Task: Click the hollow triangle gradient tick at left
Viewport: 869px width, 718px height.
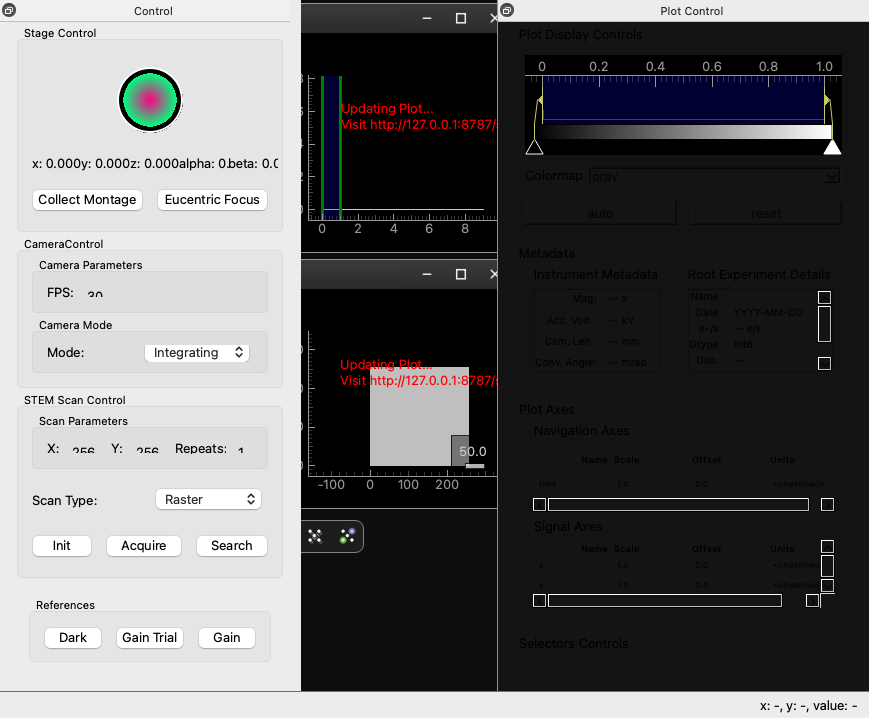Action: pyautogui.click(x=534, y=148)
